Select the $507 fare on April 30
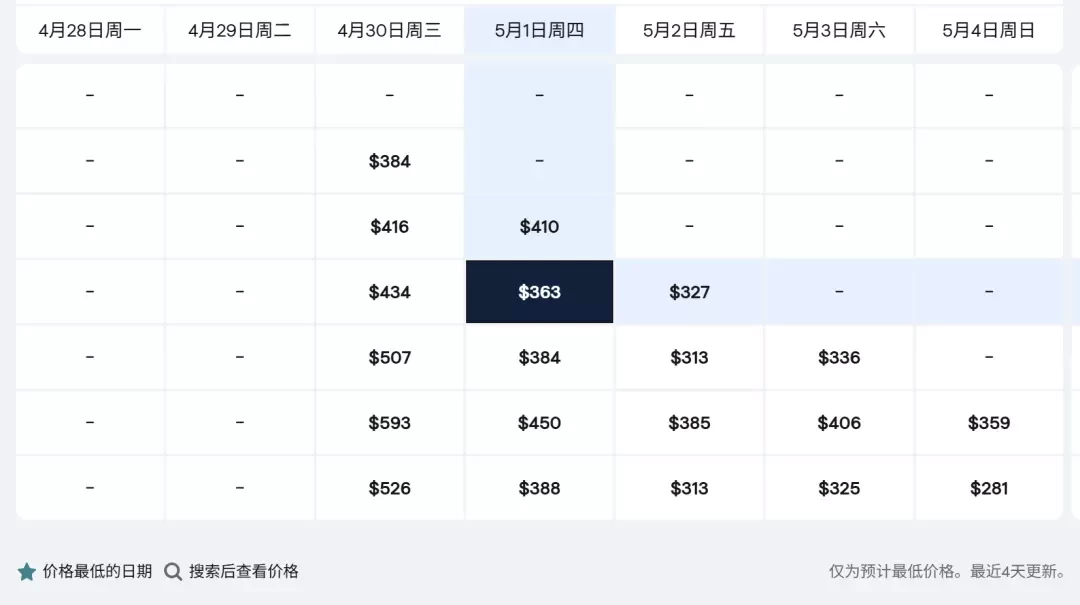Image resolution: width=1080 pixels, height=605 pixels. point(390,357)
